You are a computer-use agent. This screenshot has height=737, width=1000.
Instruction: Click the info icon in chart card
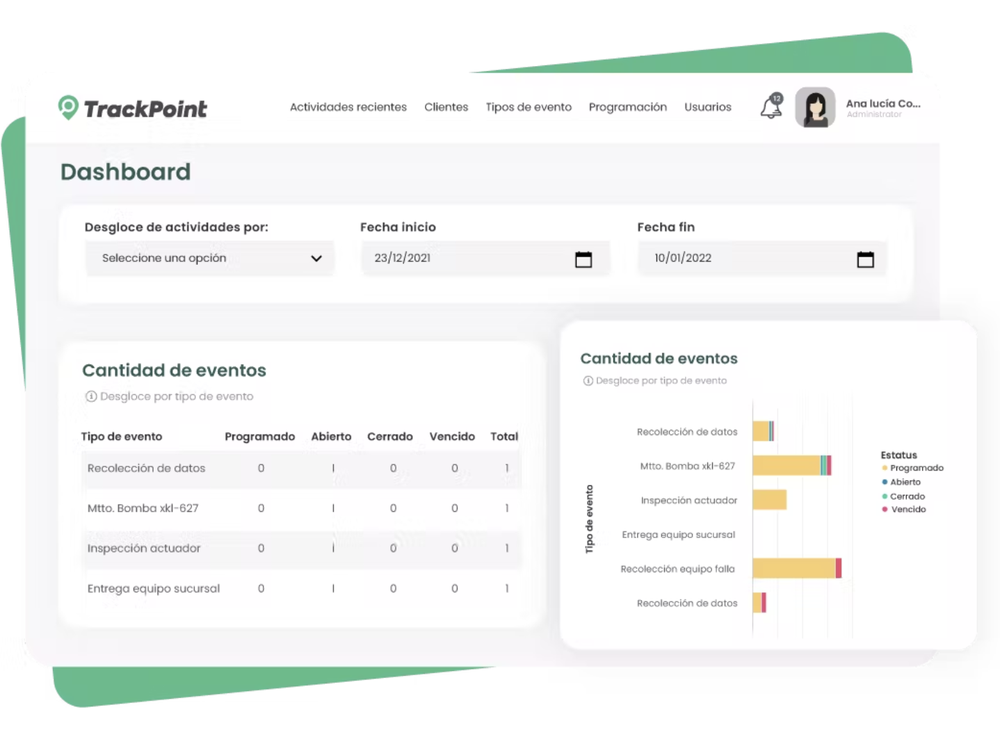click(588, 381)
